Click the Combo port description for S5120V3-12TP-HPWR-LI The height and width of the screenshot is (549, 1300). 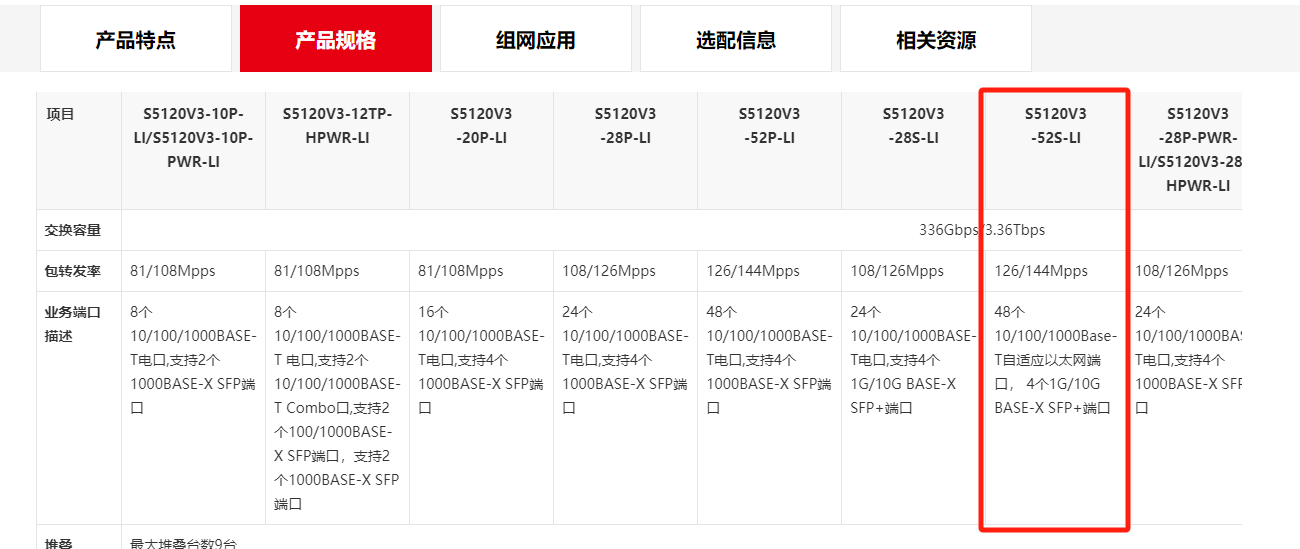pyautogui.click(x=337, y=408)
